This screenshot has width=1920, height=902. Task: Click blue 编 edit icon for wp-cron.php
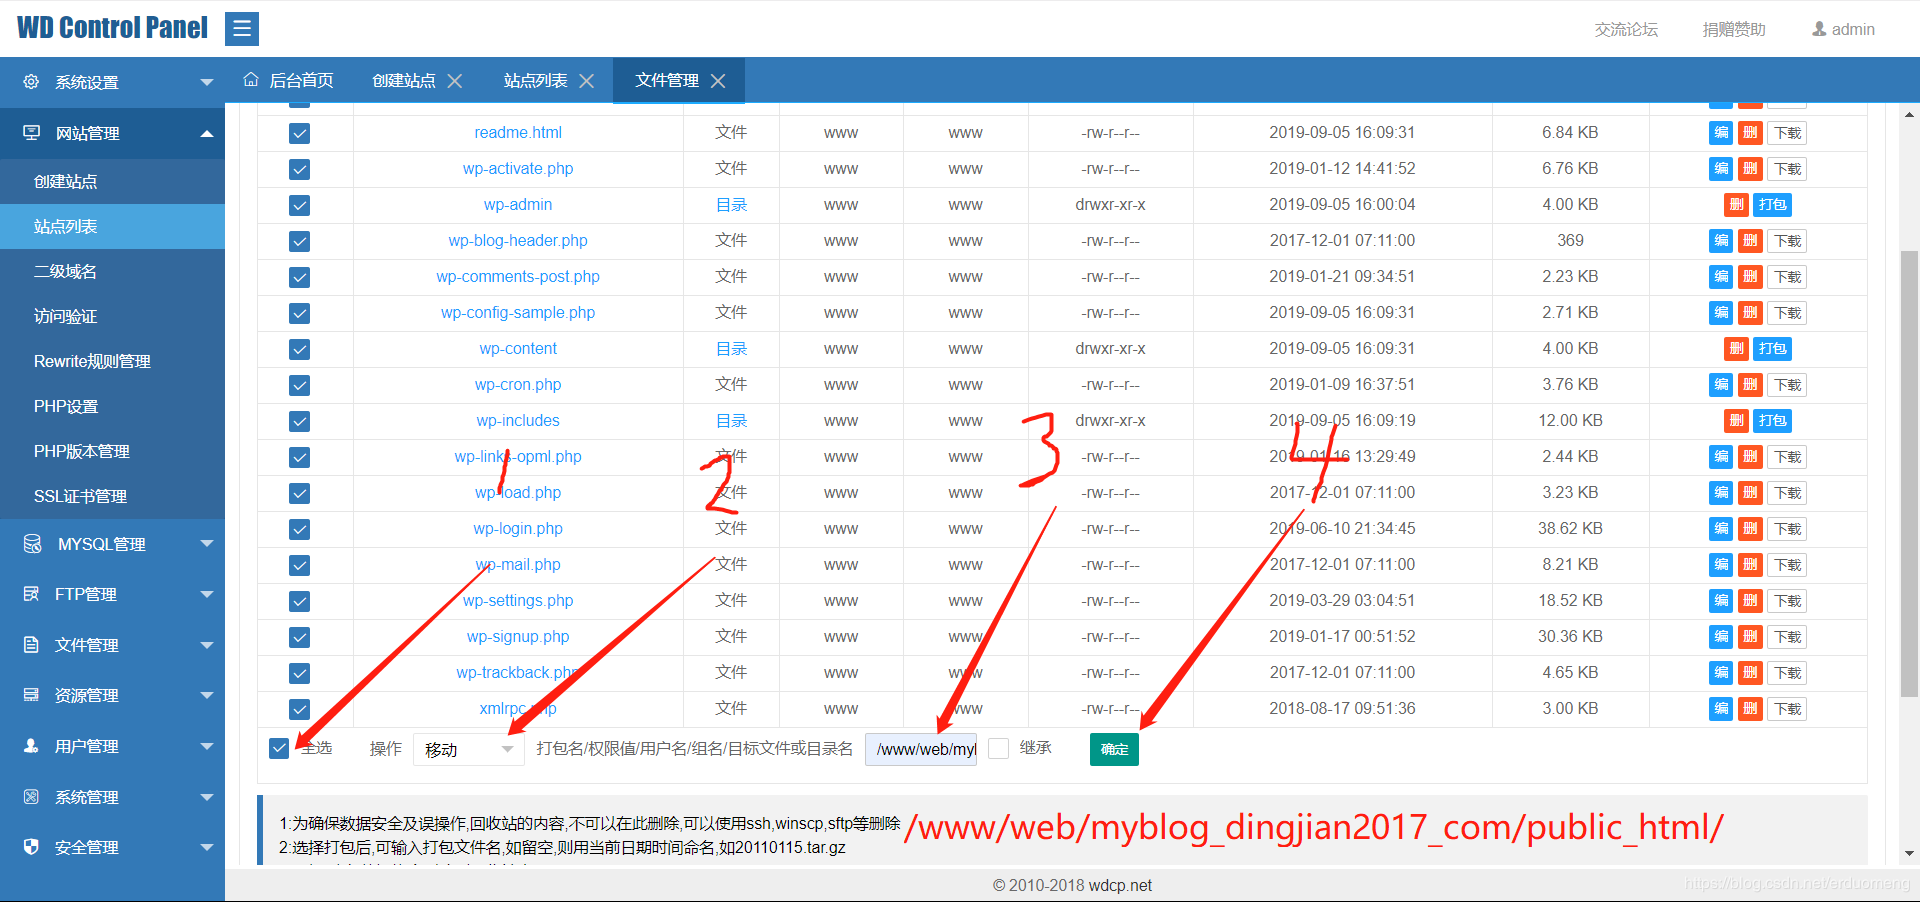click(1721, 385)
